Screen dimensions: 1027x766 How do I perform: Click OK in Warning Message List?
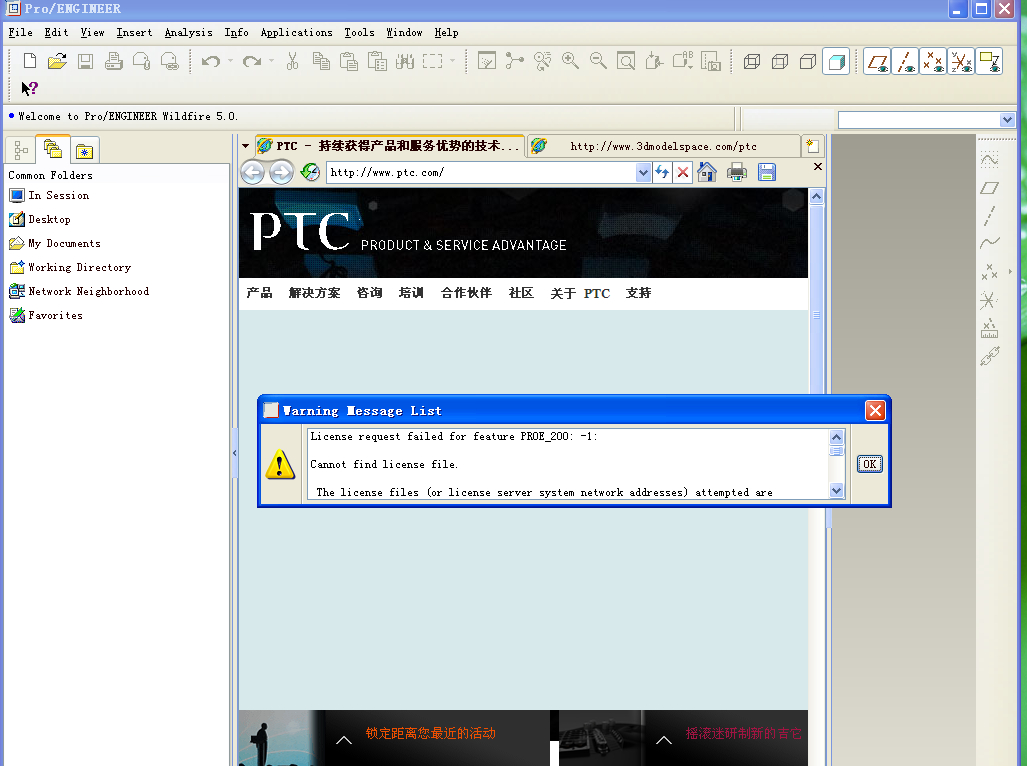click(x=870, y=464)
